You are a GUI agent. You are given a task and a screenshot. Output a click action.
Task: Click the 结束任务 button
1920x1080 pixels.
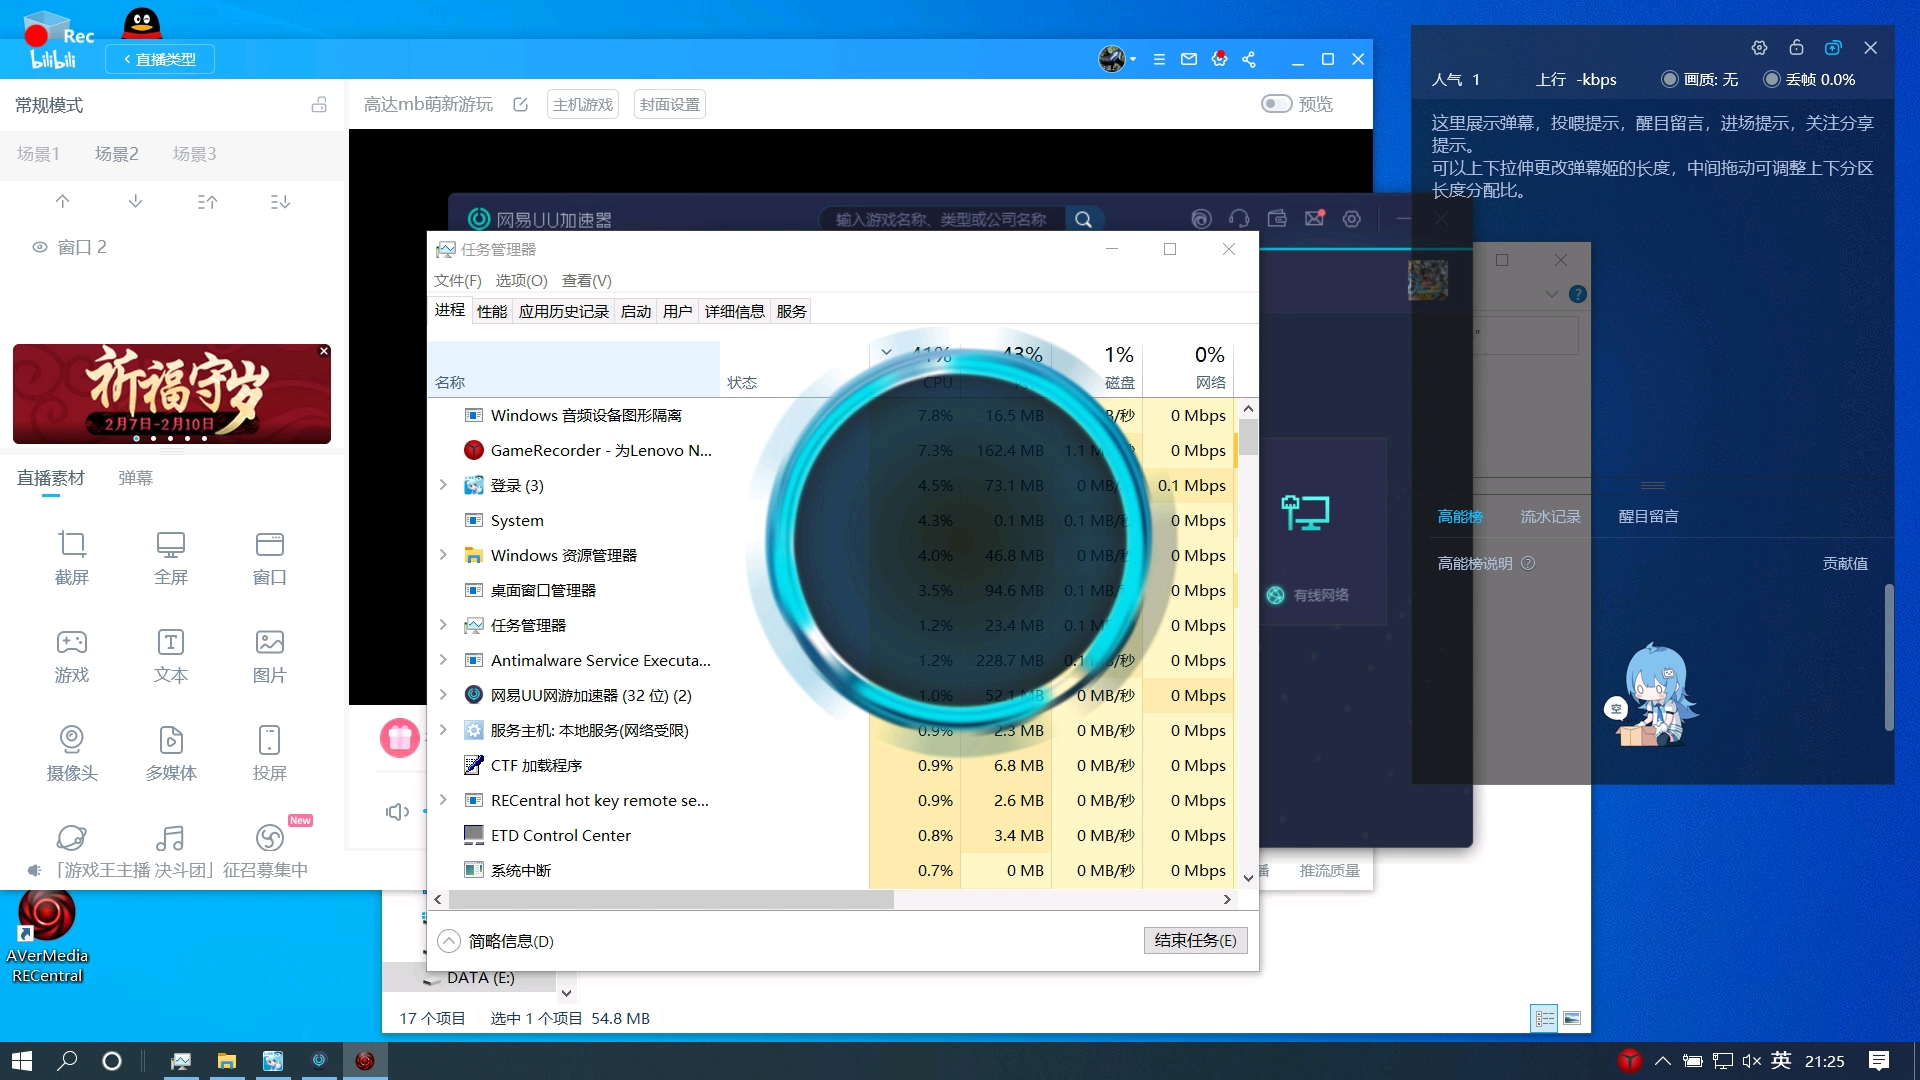click(1194, 940)
